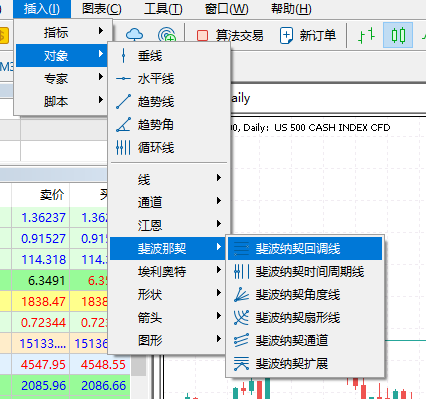Screen dimensions: 426x399
Task: Switch to bar chart view icon
Action: (x=366, y=35)
